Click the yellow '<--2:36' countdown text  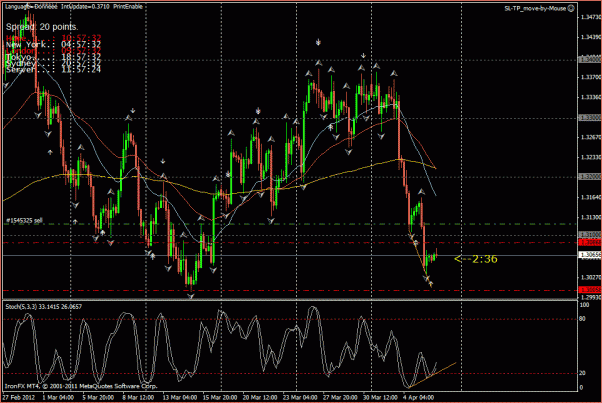[x=476, y=259]
